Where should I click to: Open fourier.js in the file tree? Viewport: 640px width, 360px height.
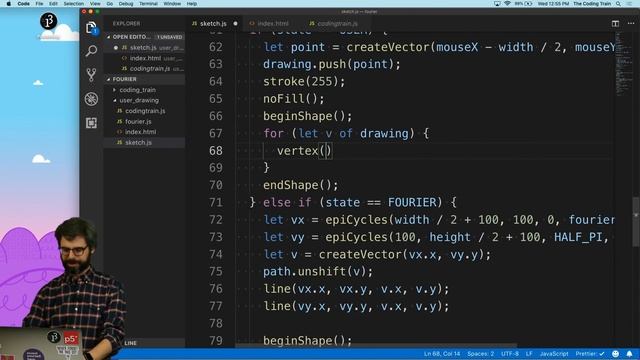point(144,122)
